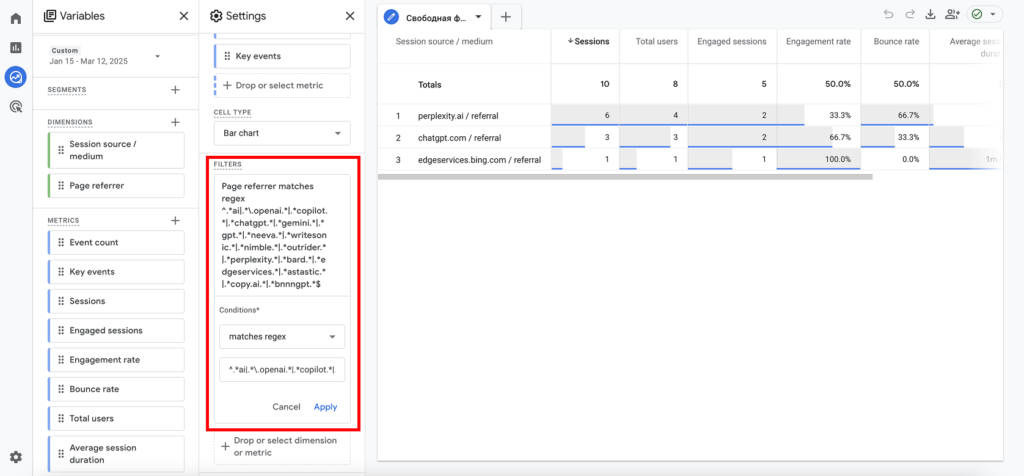This screenshot has width=1024, height=476.
Task: Select Key events chip in Settings values
Action: [282, 56]
